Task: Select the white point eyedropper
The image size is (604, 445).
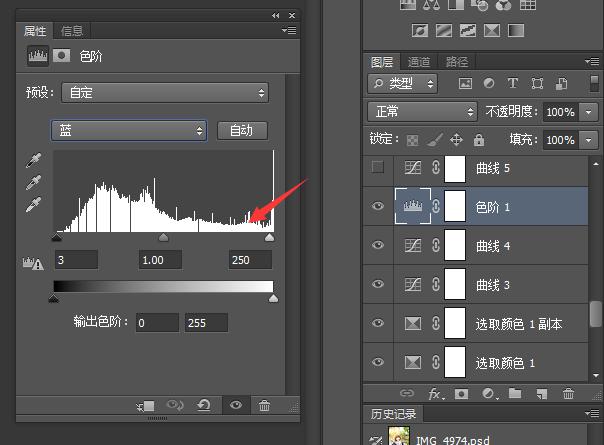Action: pos(34,204)
